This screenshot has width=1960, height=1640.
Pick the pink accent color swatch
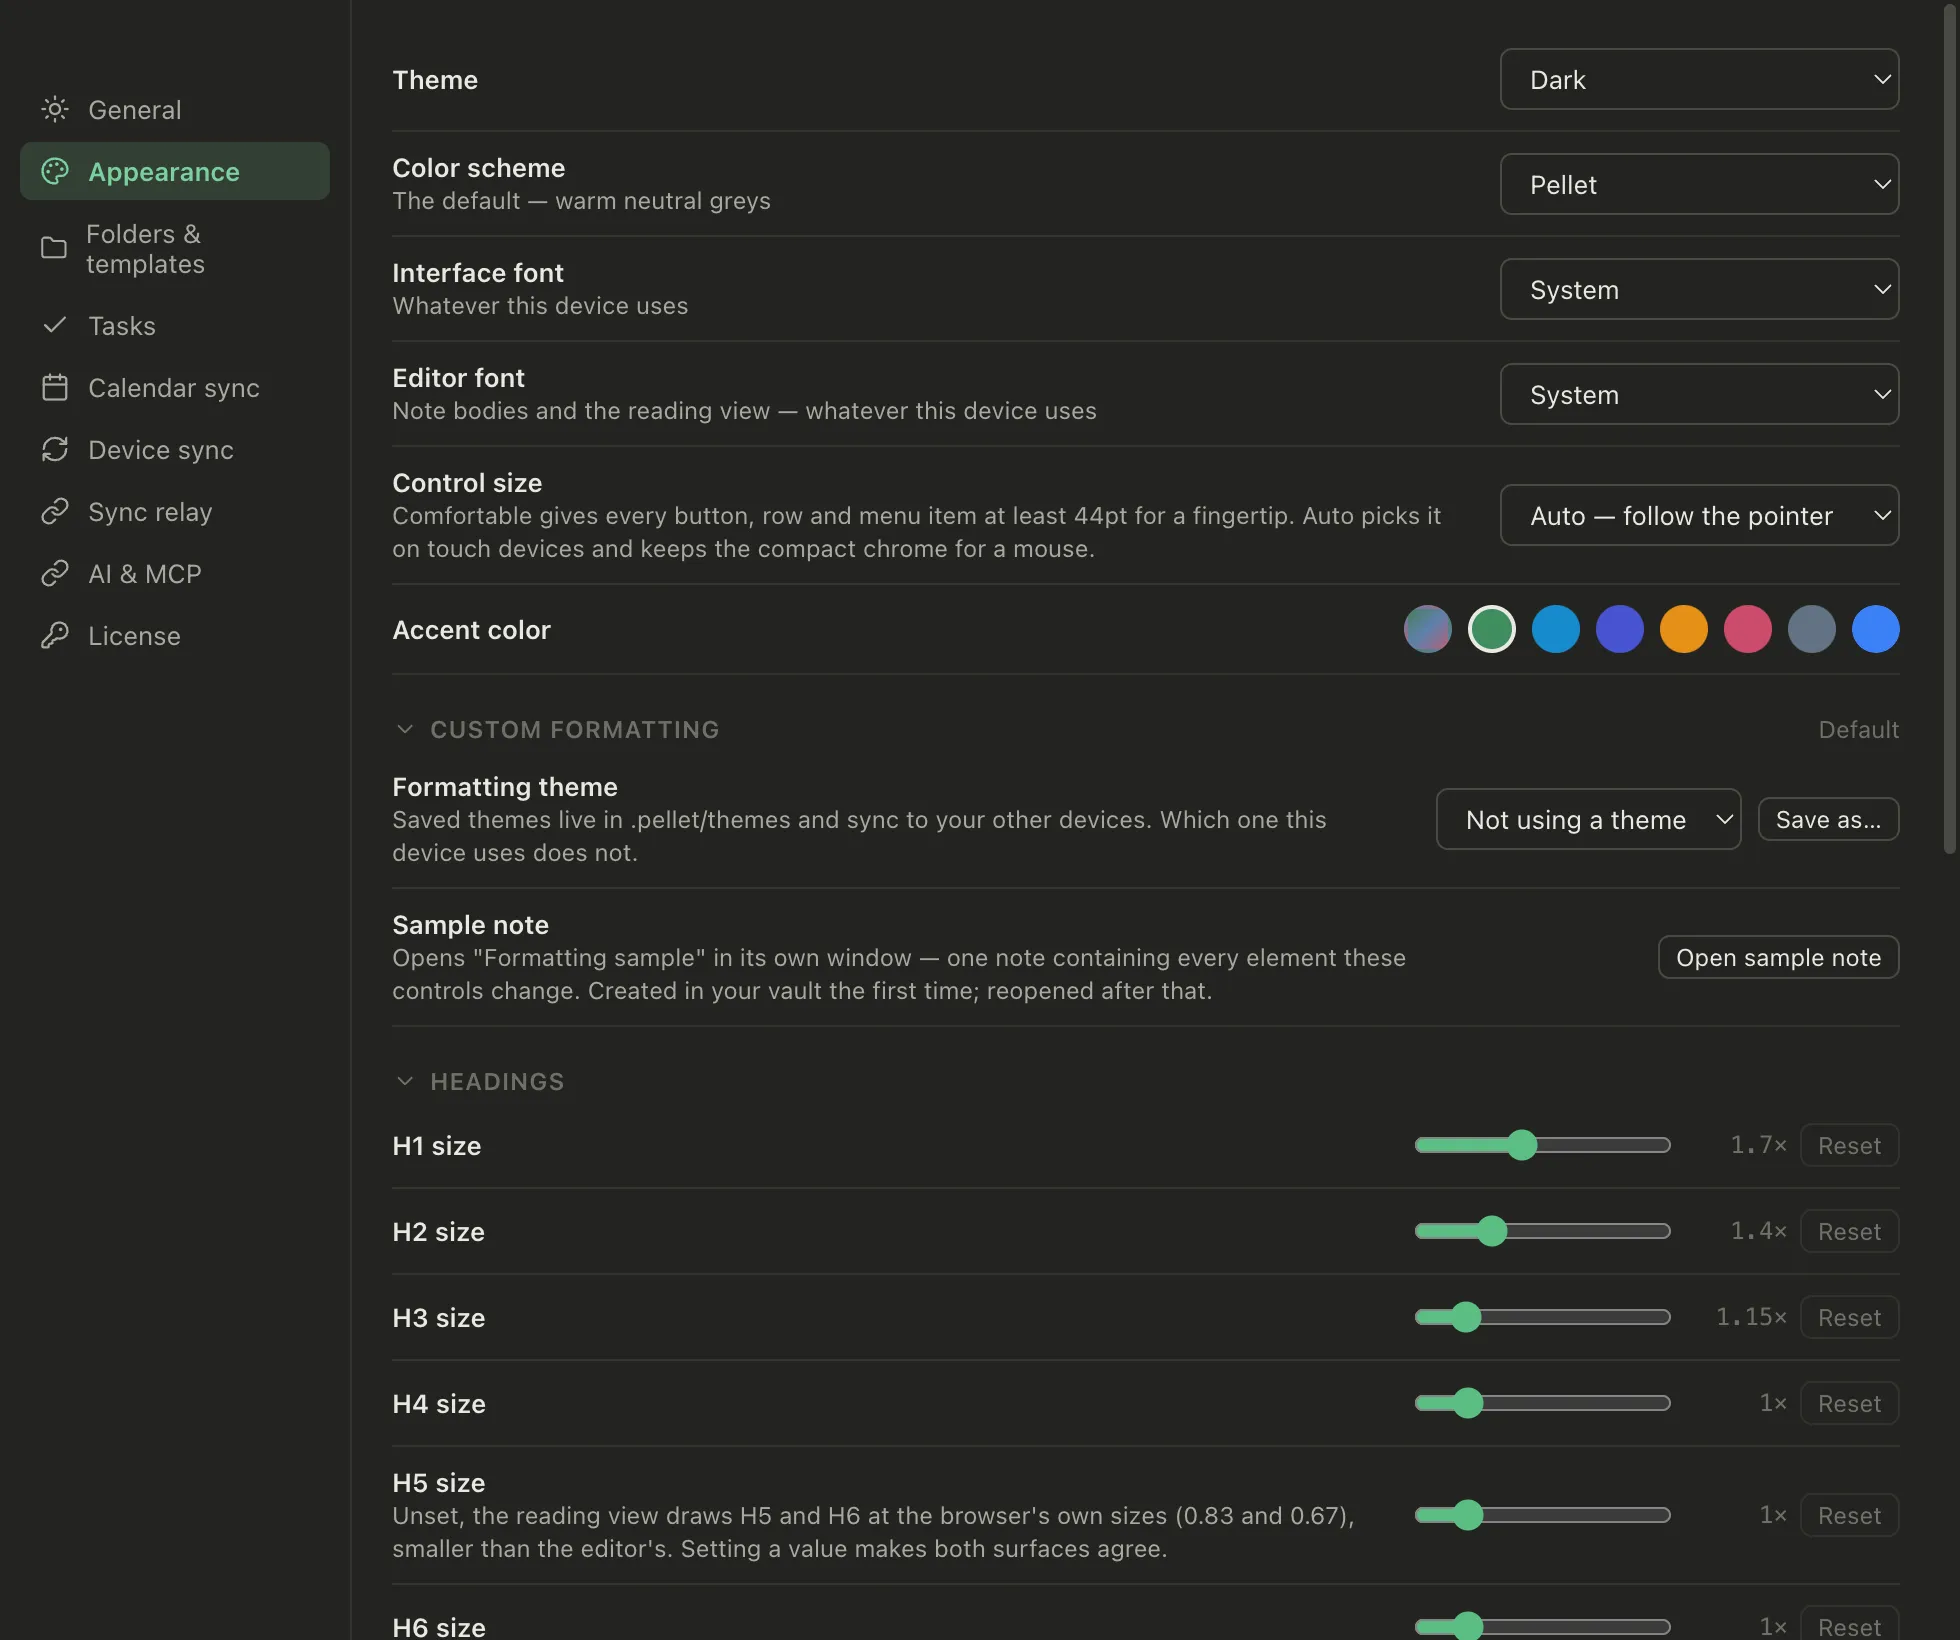click(x=1747, y=629)
